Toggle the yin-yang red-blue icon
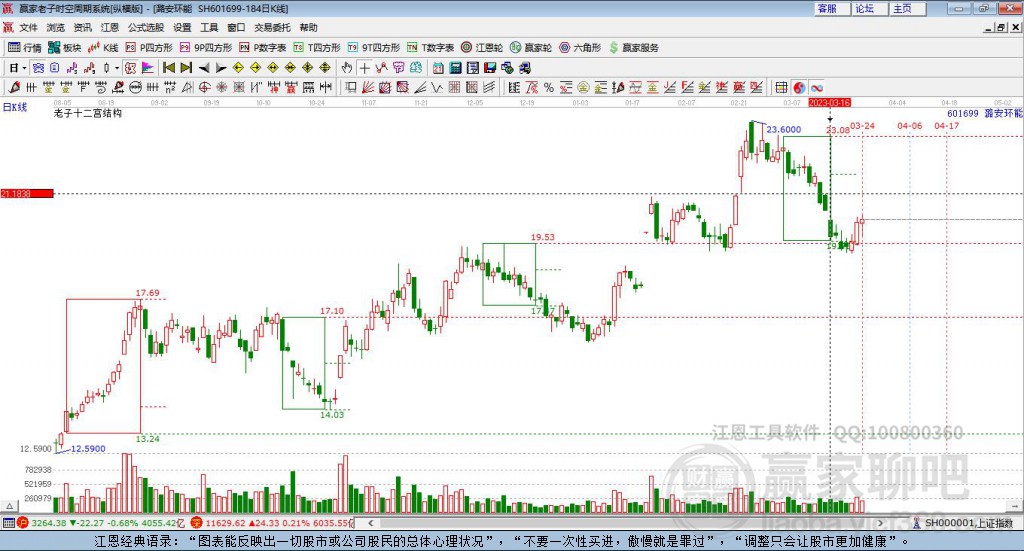Image resolution: width=1024 pixels, height=551 pixels. 799,87
